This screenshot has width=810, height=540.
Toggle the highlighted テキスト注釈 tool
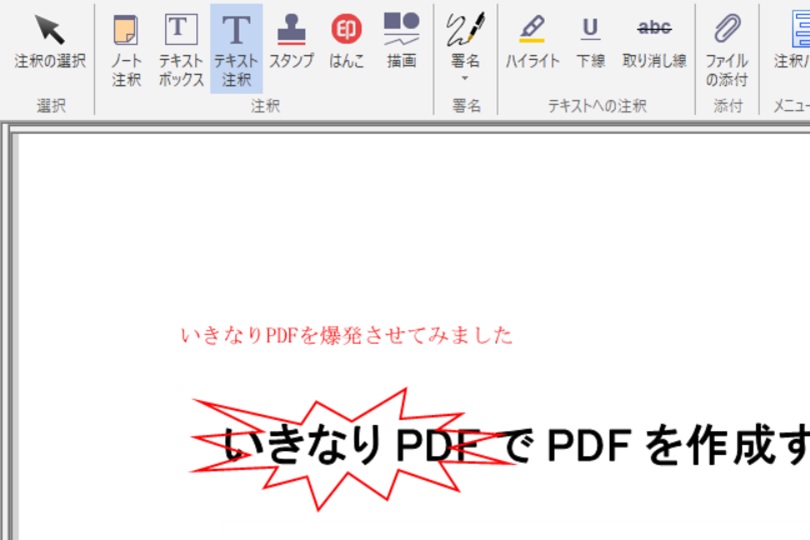click(x=236, y=49)
